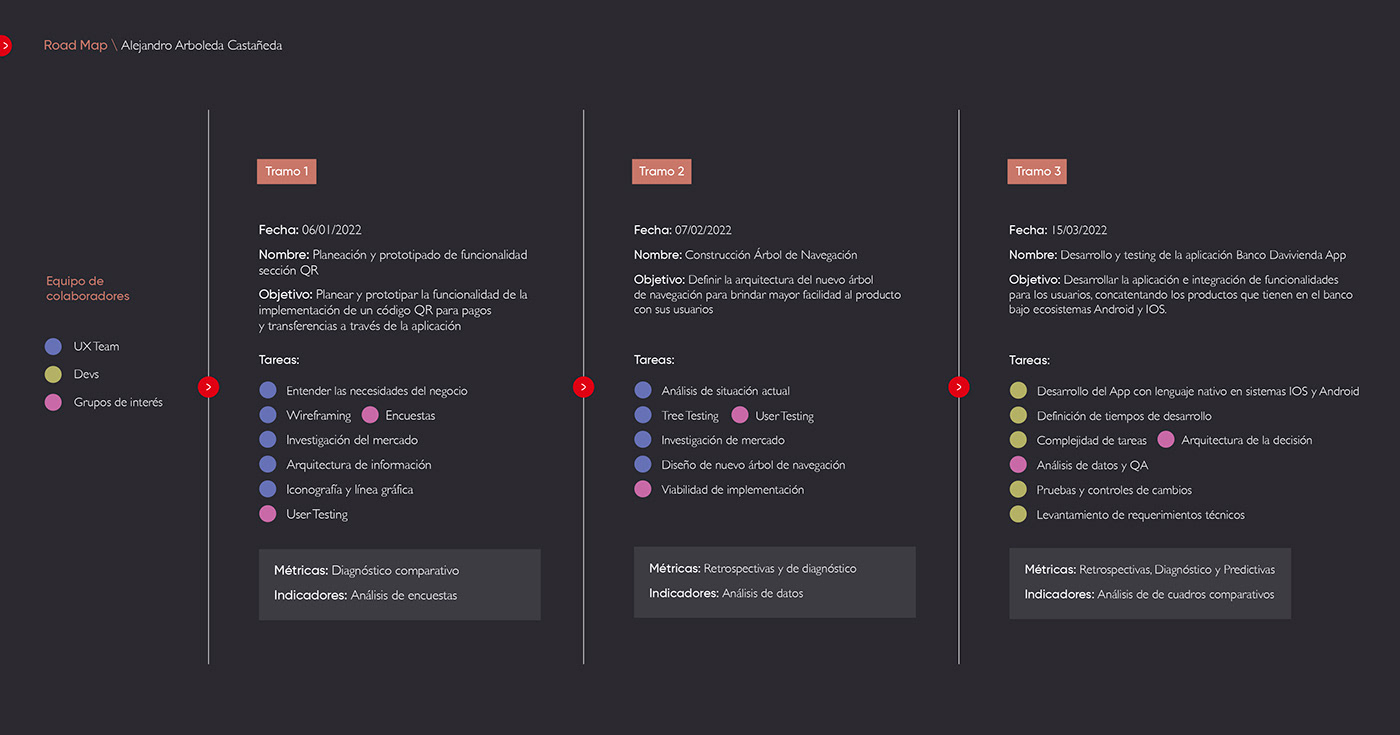Click the Tramo 1 Métricas box

pos(399,584)
